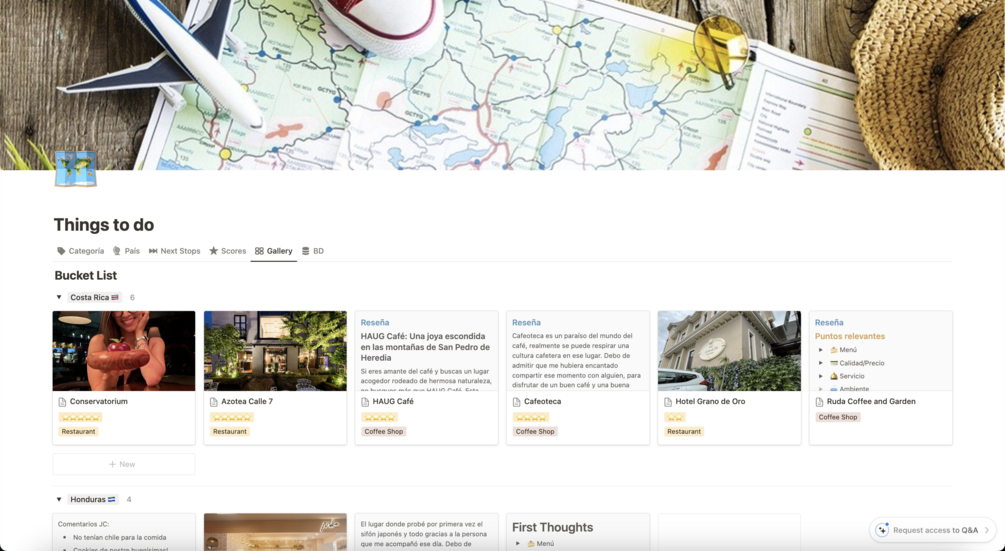Open the BD database view
The width and height of the screenshot is (1005, 551).
click(x=313, y=251)
